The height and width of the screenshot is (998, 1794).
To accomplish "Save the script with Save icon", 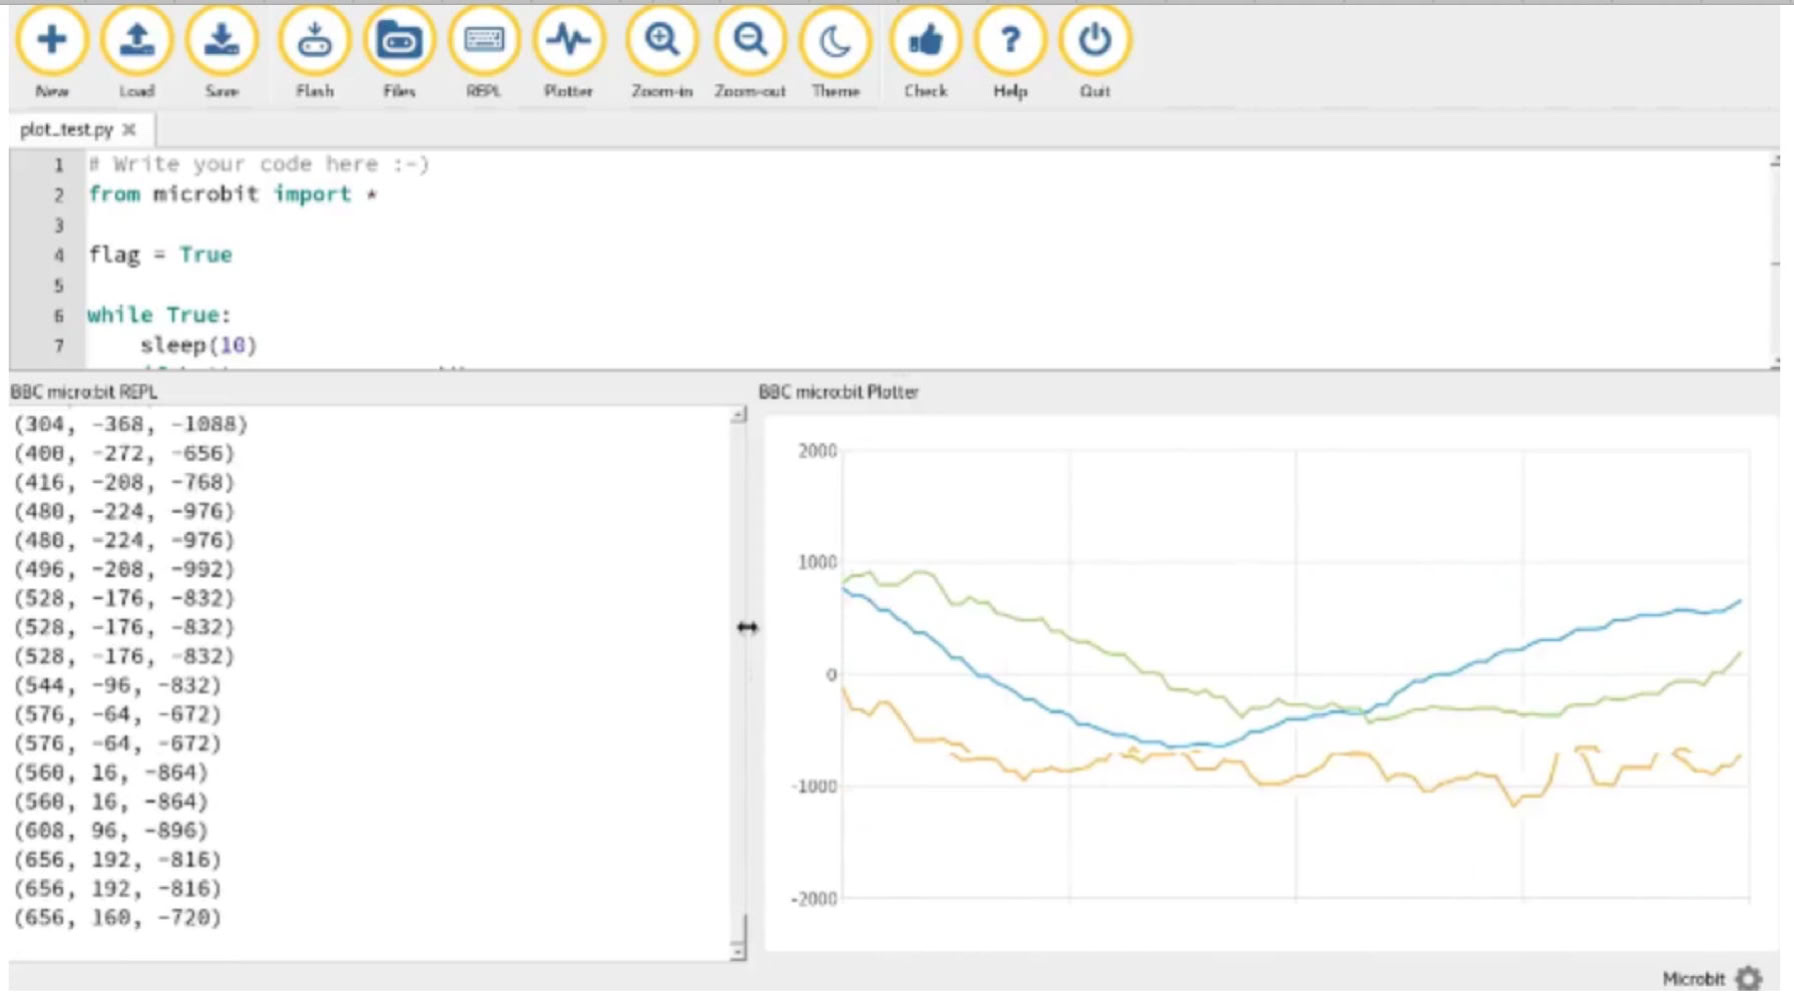I will click(x=221, y=42).
